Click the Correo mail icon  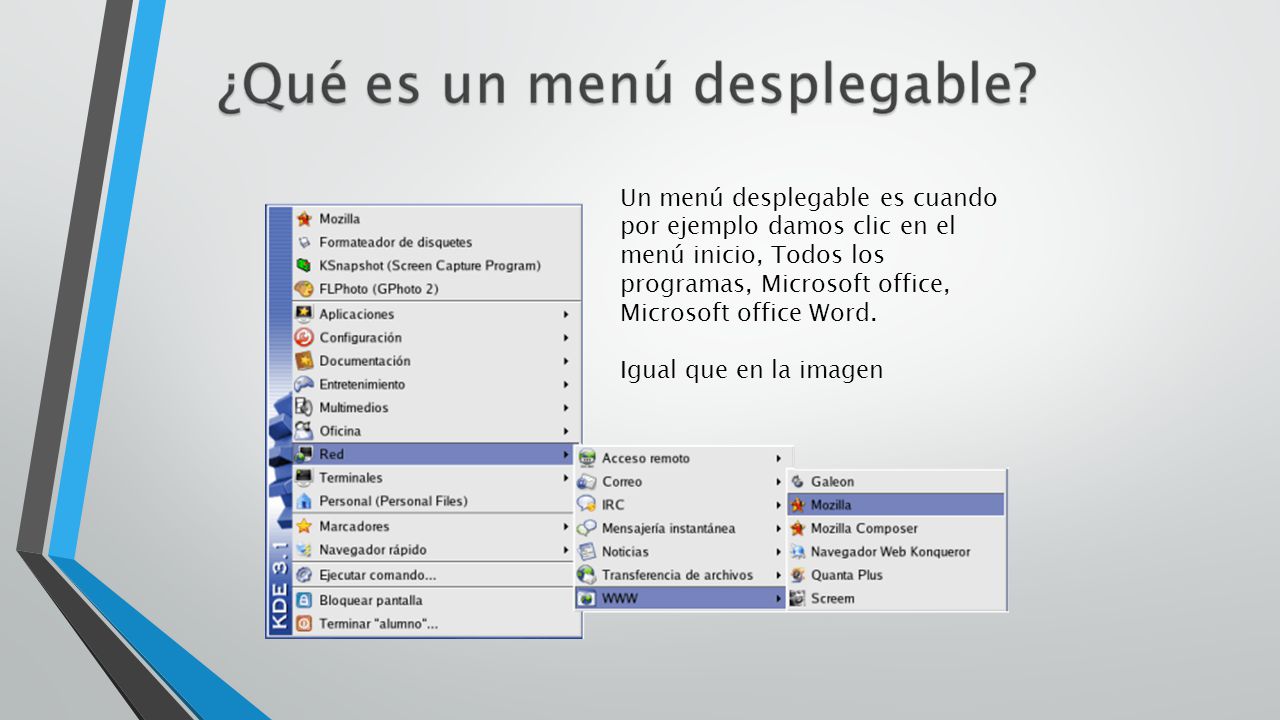(x=587, y=482)
